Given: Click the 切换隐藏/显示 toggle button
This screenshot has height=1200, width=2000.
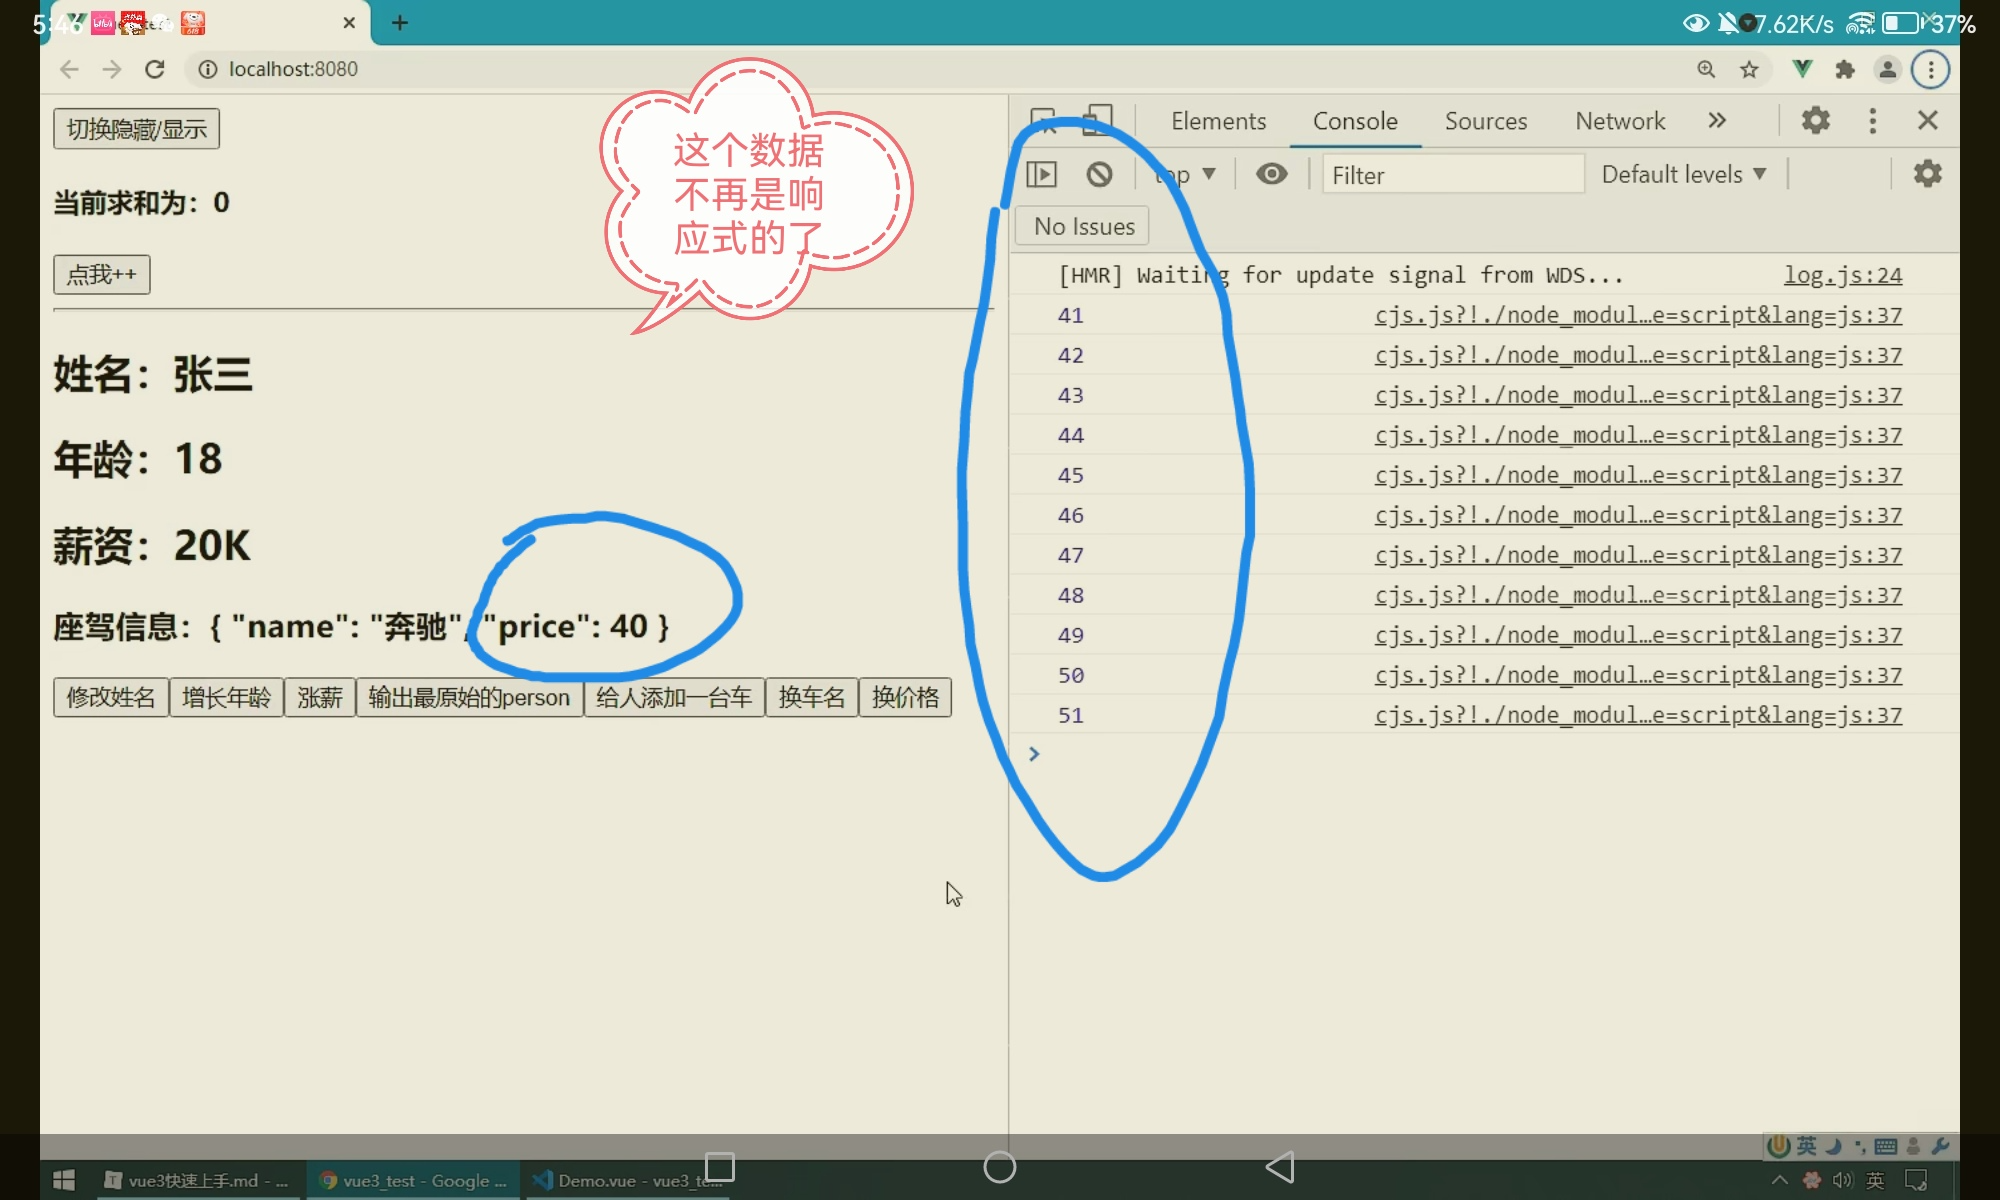Looking at the screenshot, I should [136, 129].
